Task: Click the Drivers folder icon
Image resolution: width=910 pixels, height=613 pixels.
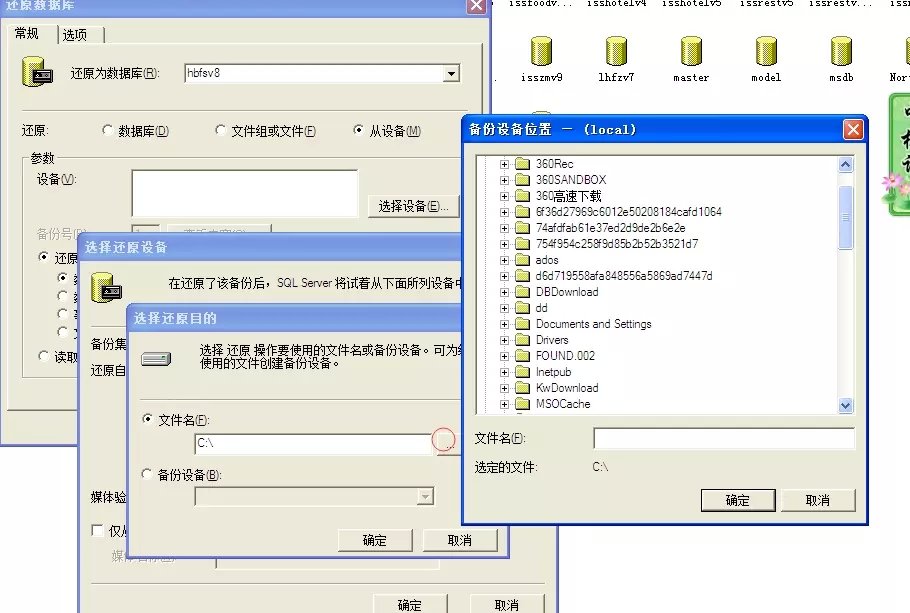Action: click(522, 340)
